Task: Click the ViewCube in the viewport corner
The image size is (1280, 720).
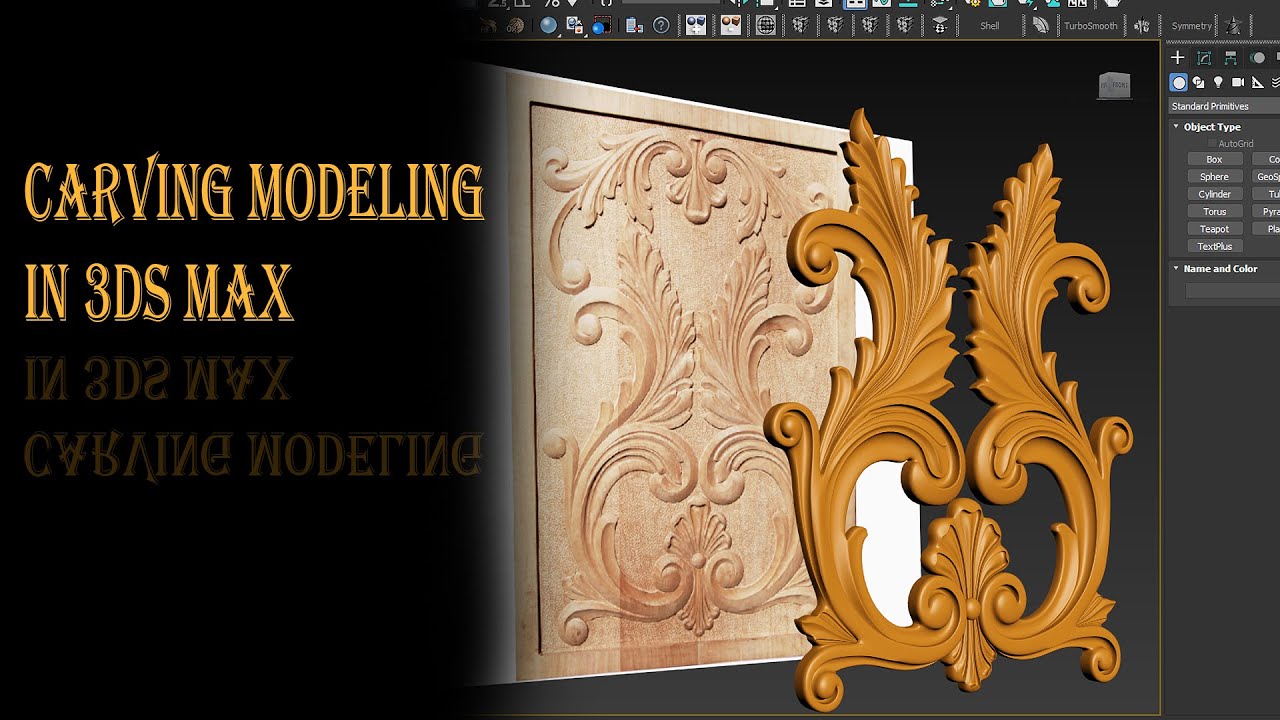Action: pos(1114,86)
